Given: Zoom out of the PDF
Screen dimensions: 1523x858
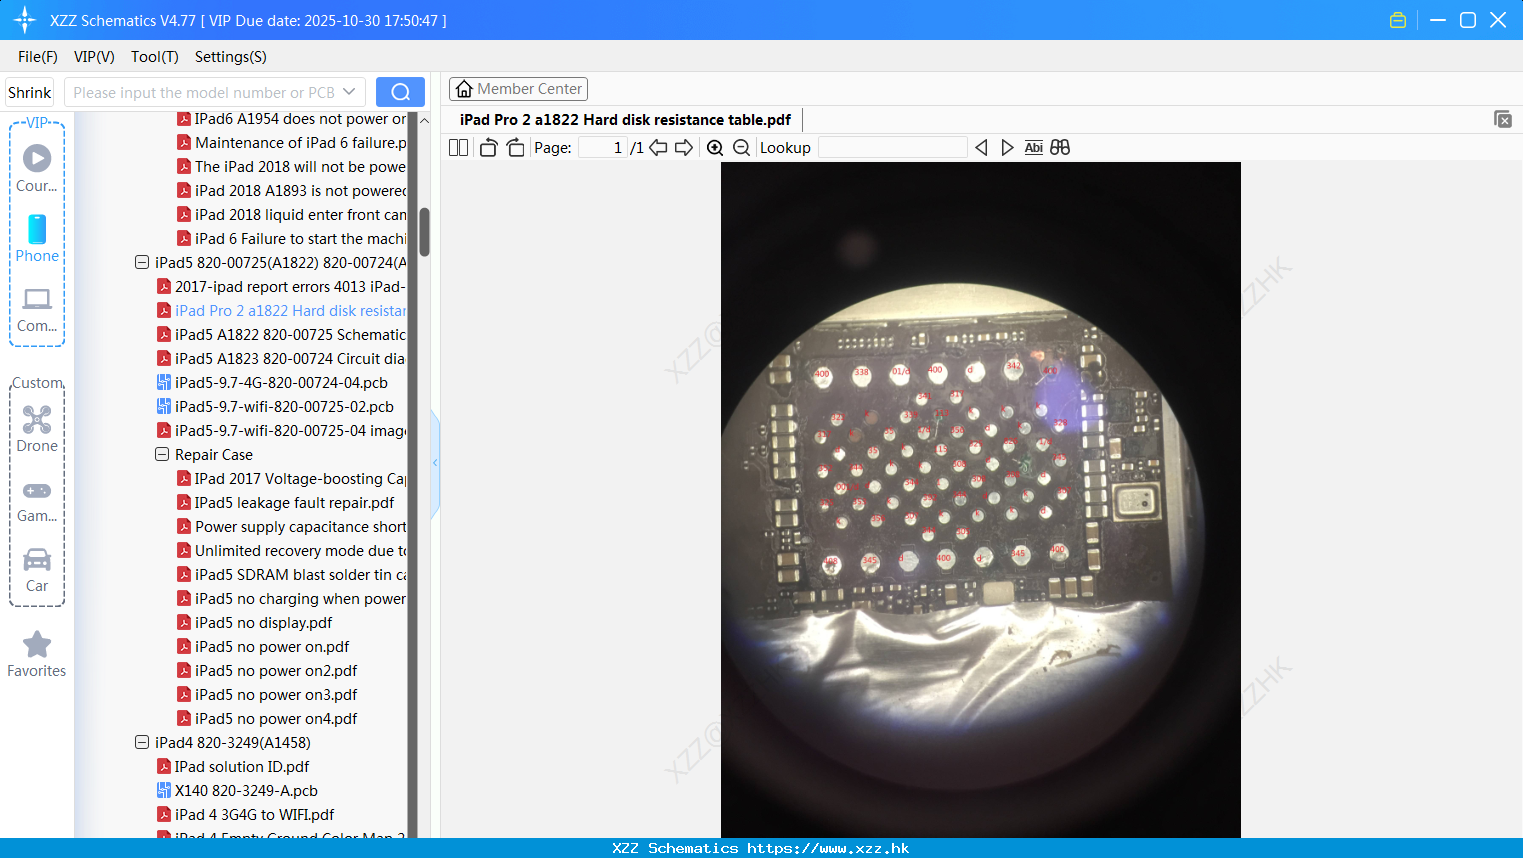Looking at the screenshot, I should (741, 147).
